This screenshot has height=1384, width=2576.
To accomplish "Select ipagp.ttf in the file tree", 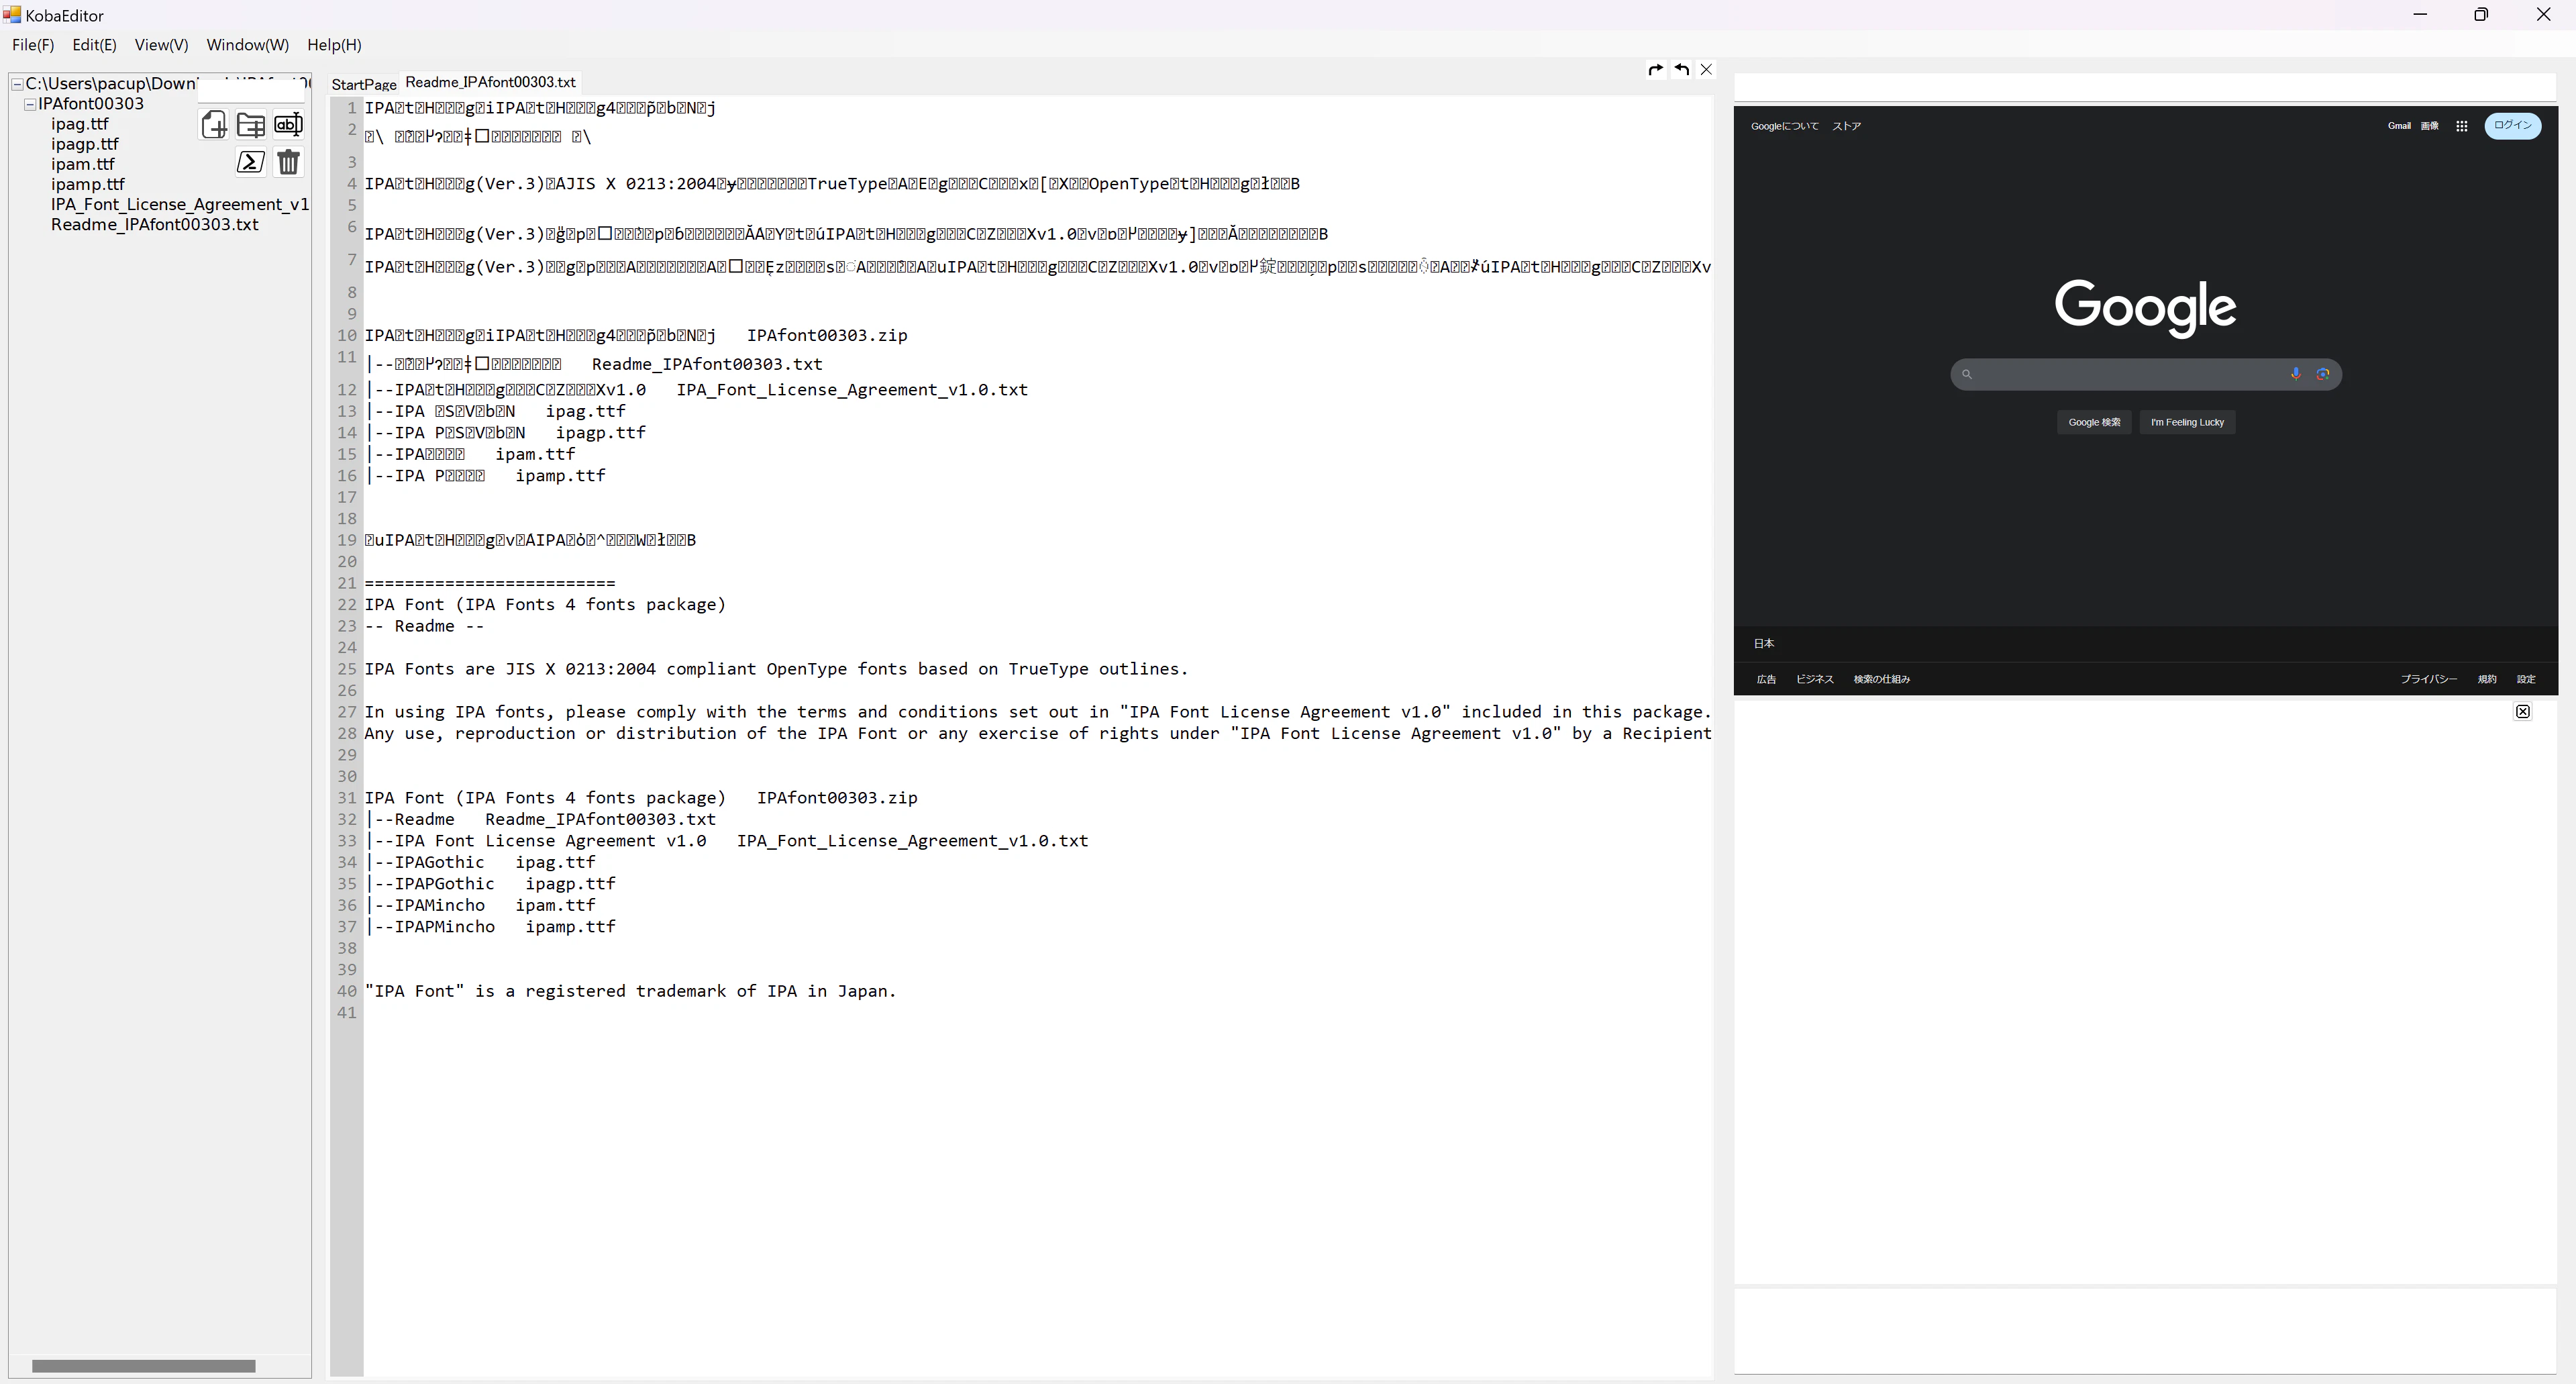I will tap(85, 144).
